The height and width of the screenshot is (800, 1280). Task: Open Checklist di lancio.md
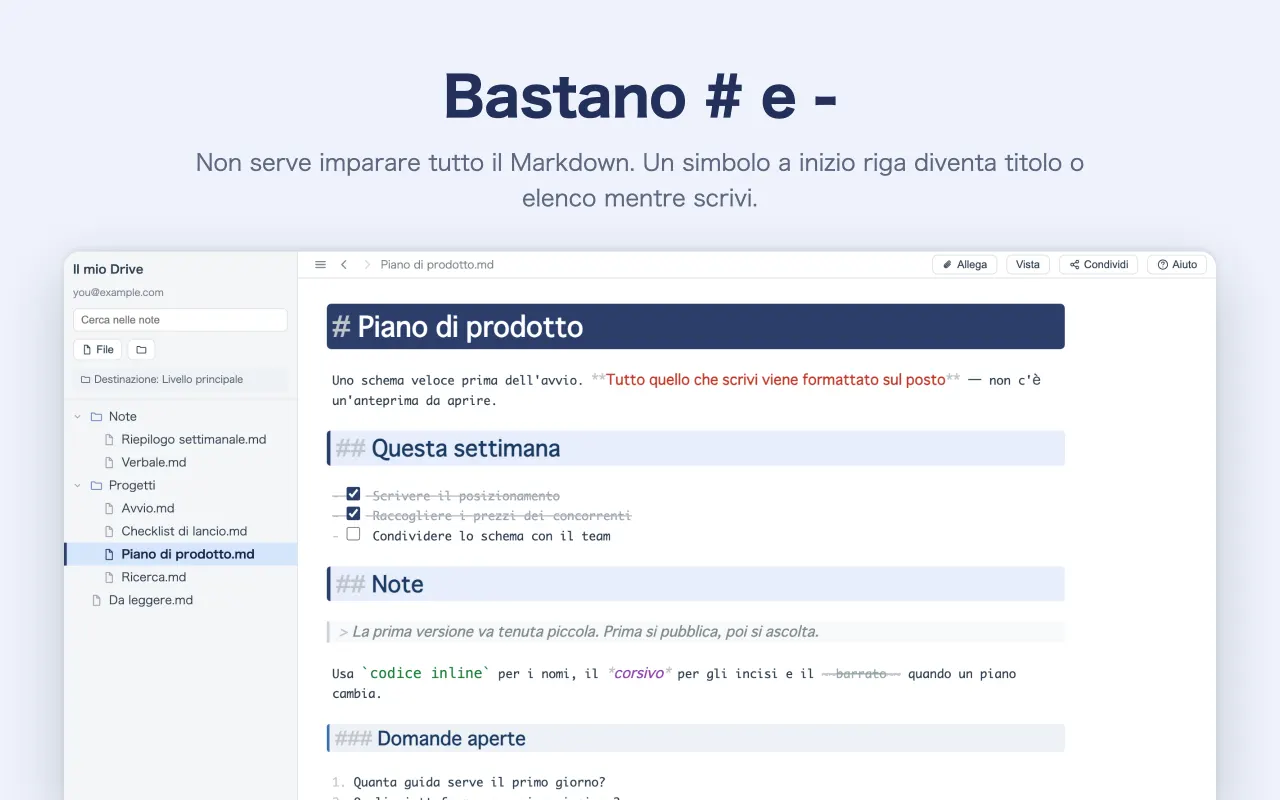181,532
